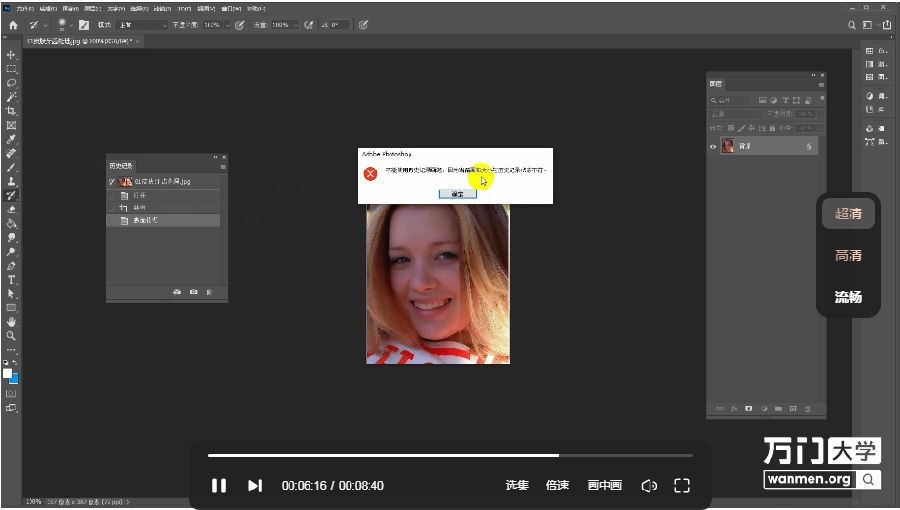The height and width of the screenshot is (510, 900).
Task: Choose 超清 video quality
Action: pos(848,214)
